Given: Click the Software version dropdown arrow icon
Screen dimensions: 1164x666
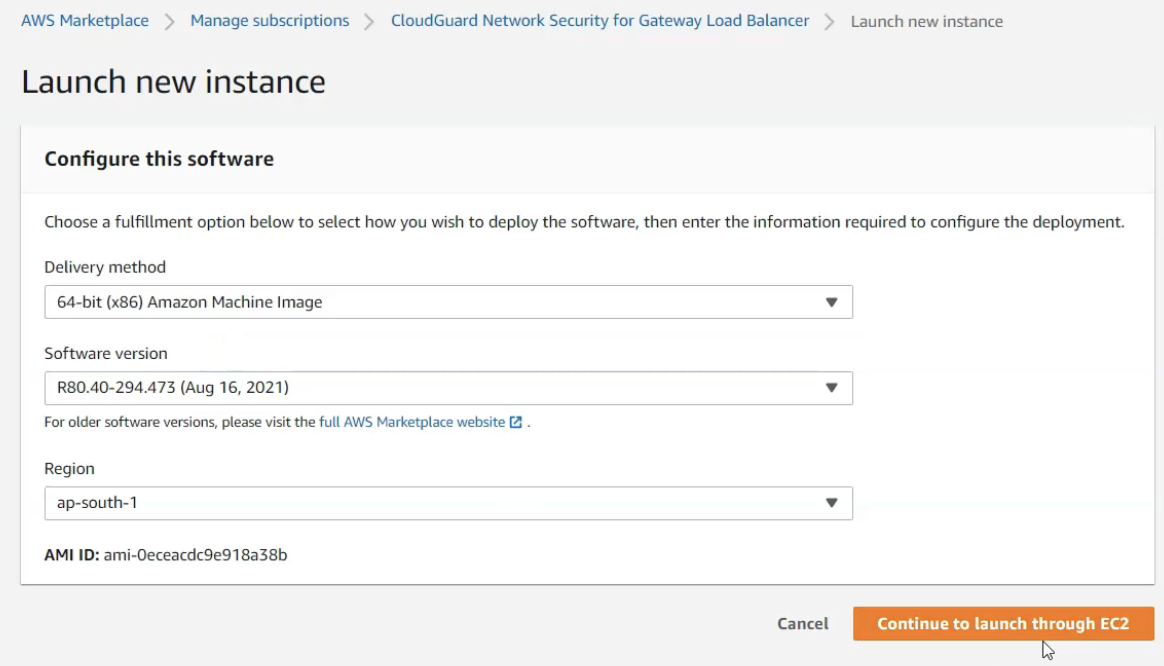Looking at the screenshot, I should pos(831,388).
